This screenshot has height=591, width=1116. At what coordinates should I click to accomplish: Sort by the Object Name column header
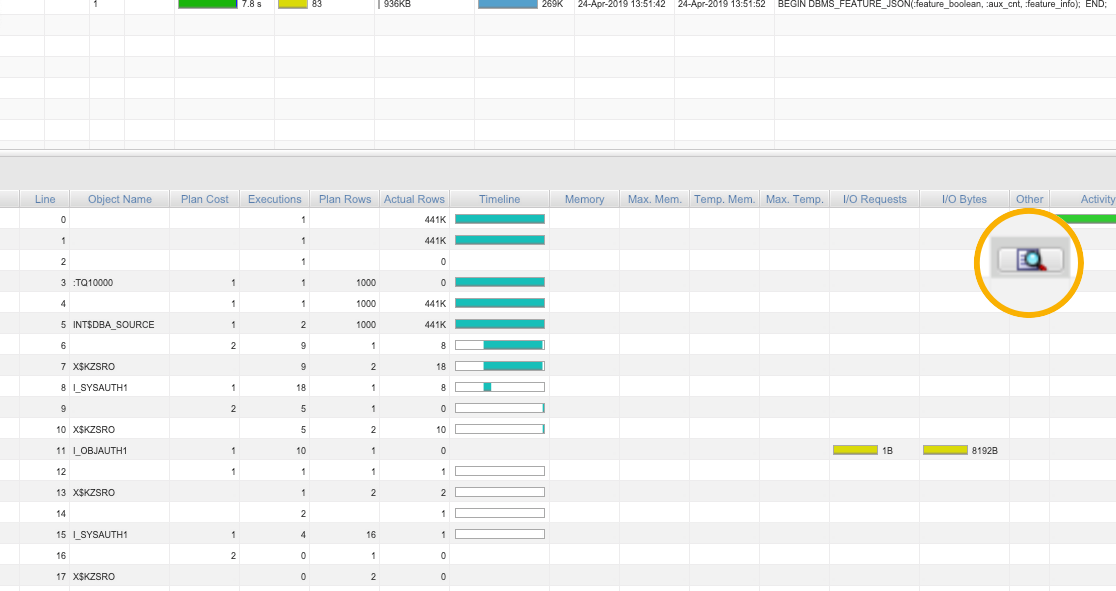point(120,199)
